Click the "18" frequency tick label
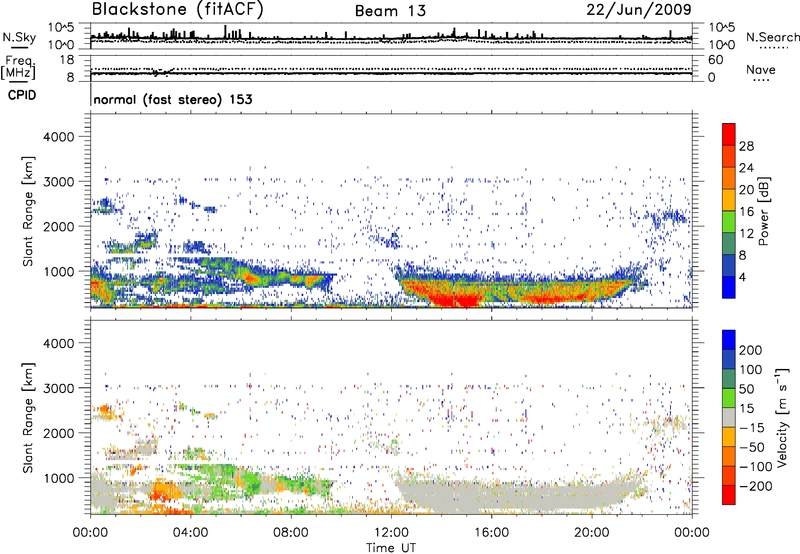800x554 pixels. point(67,60)
